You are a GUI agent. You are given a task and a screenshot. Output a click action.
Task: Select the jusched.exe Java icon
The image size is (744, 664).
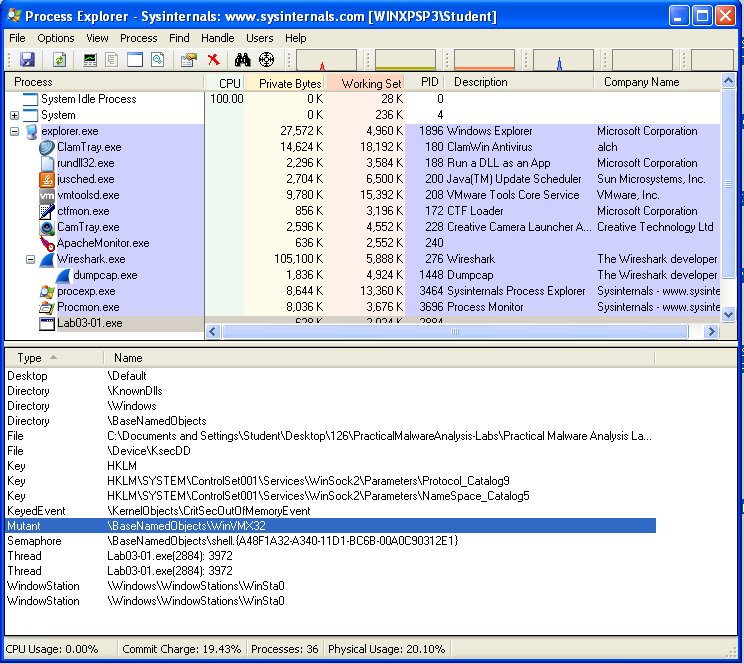point(46,179)
